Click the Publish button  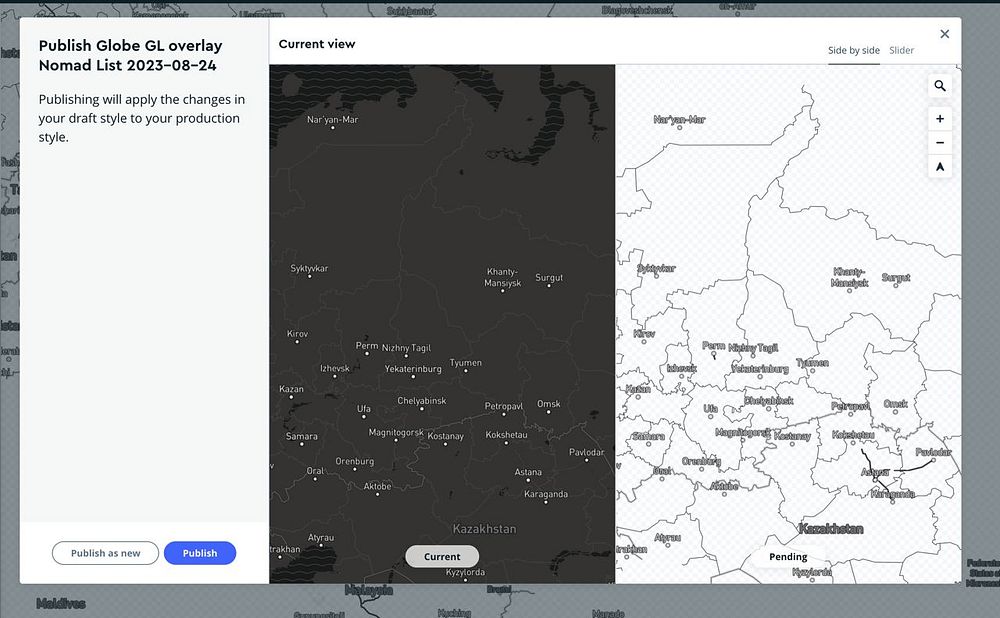[200, 553]
